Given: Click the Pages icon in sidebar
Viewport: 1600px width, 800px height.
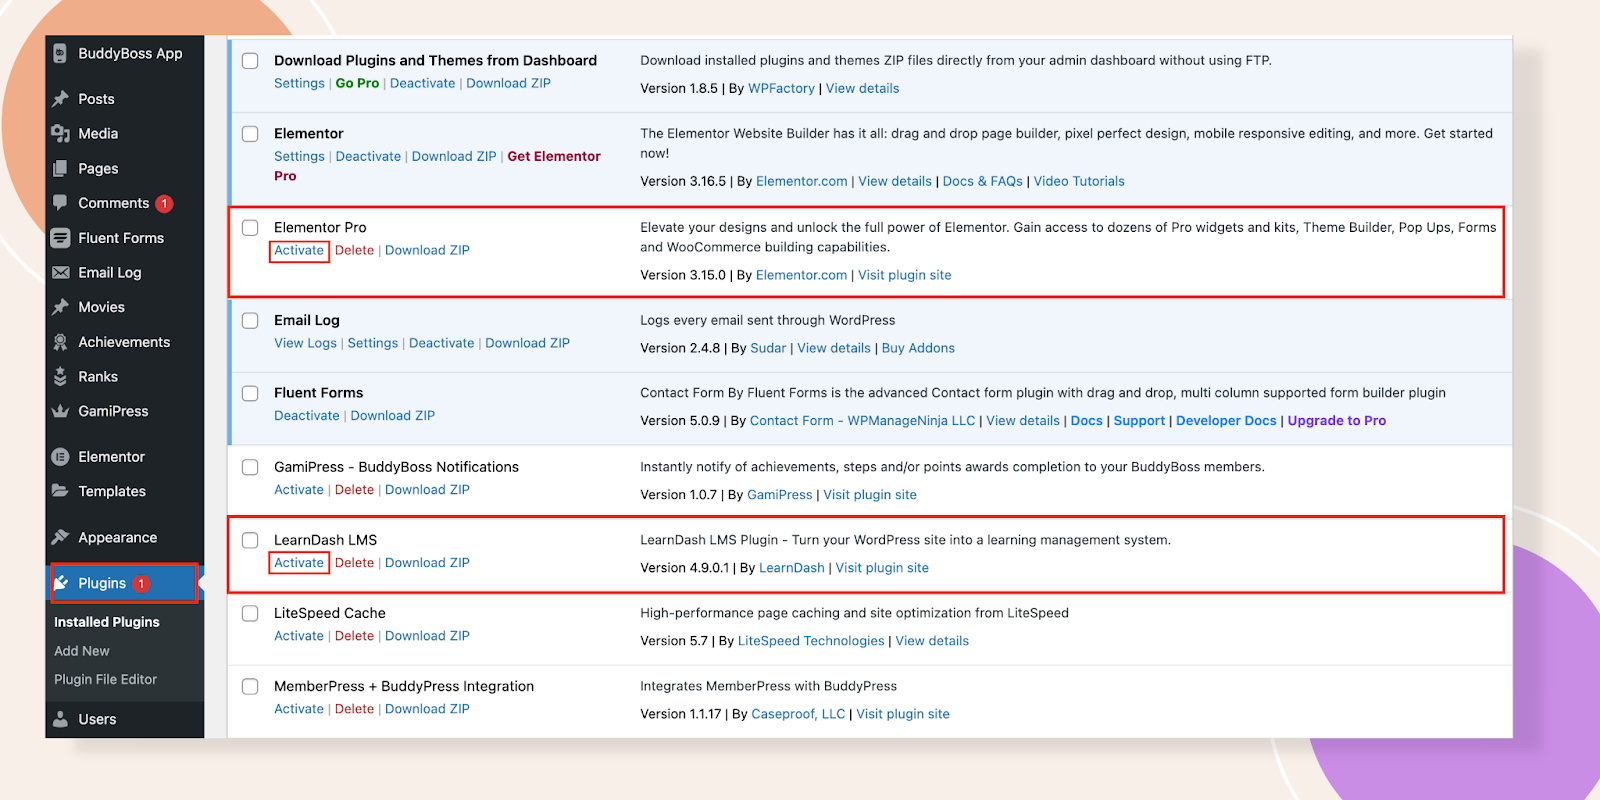Looking at the screenshot, I should (60, 169).
